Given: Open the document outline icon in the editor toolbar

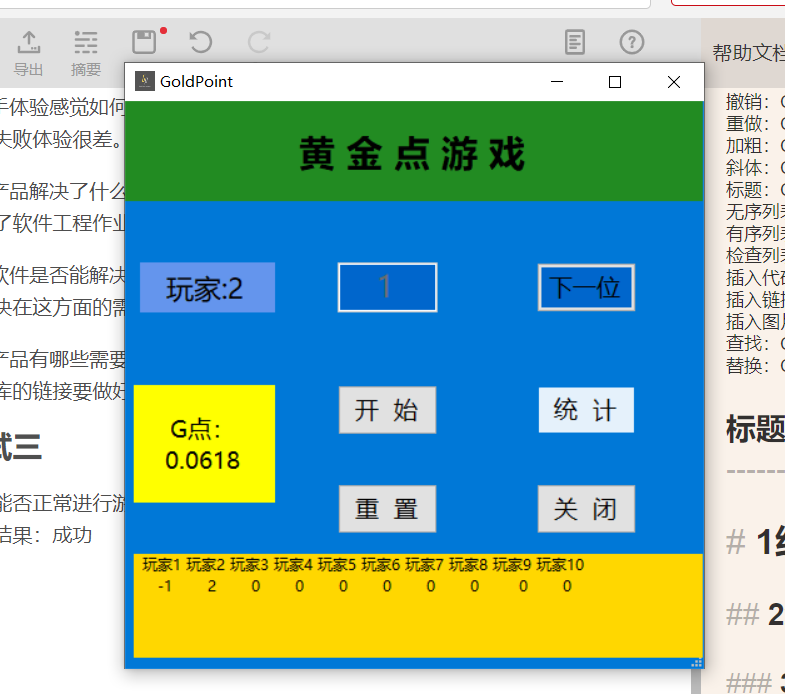Looking at the screenshot, I should click(x=575, y=42).
